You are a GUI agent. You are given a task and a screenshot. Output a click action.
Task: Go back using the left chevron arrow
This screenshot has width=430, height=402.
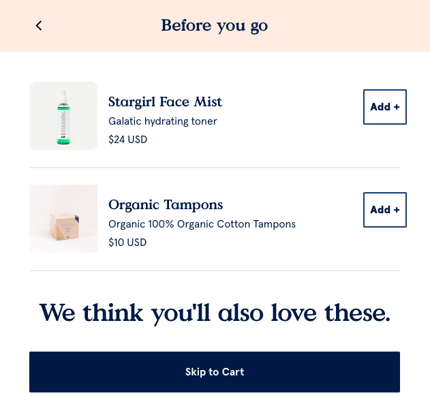(39, 26)
